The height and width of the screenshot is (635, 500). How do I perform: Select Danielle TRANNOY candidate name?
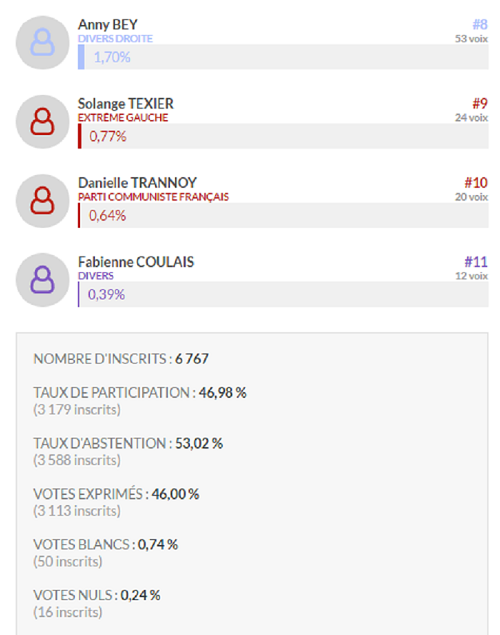click(137, 183)
